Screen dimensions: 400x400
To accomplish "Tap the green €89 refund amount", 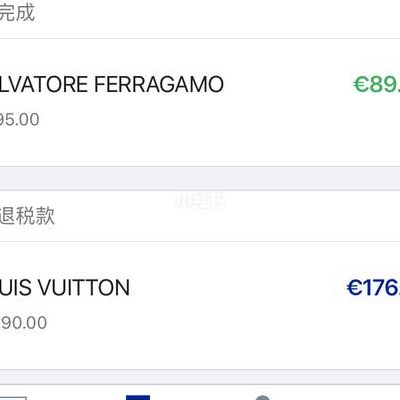I will pos(377,84).
